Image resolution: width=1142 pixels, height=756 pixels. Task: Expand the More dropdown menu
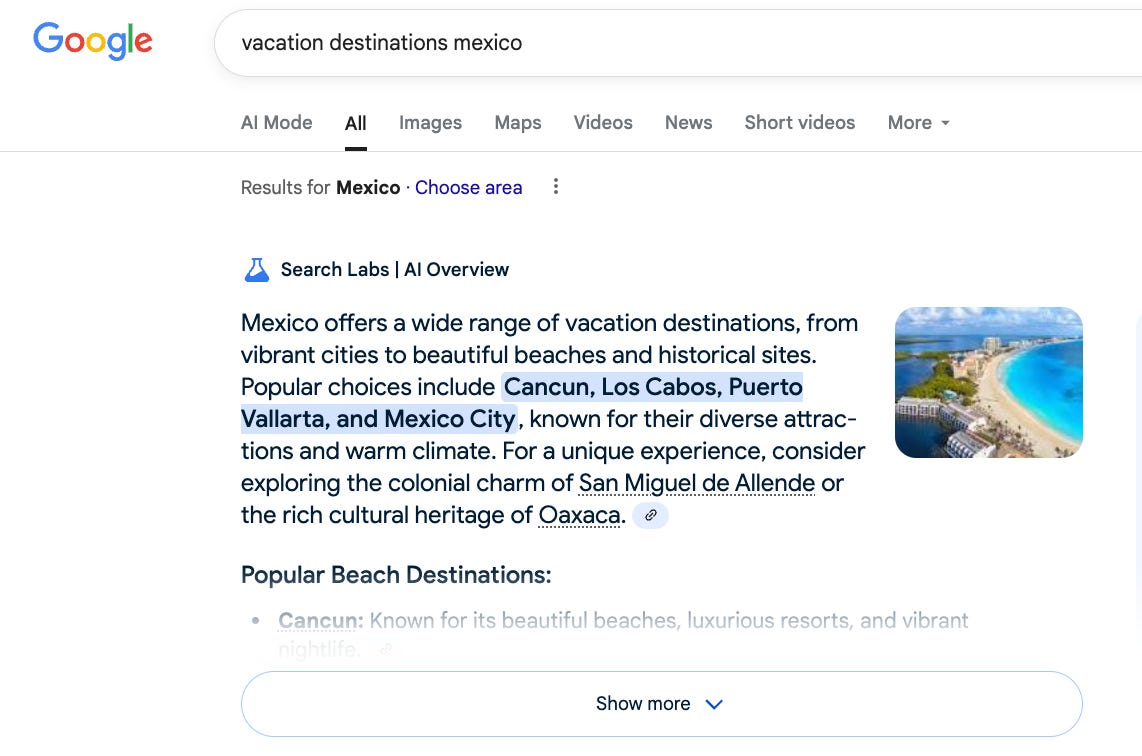(918, 122)
